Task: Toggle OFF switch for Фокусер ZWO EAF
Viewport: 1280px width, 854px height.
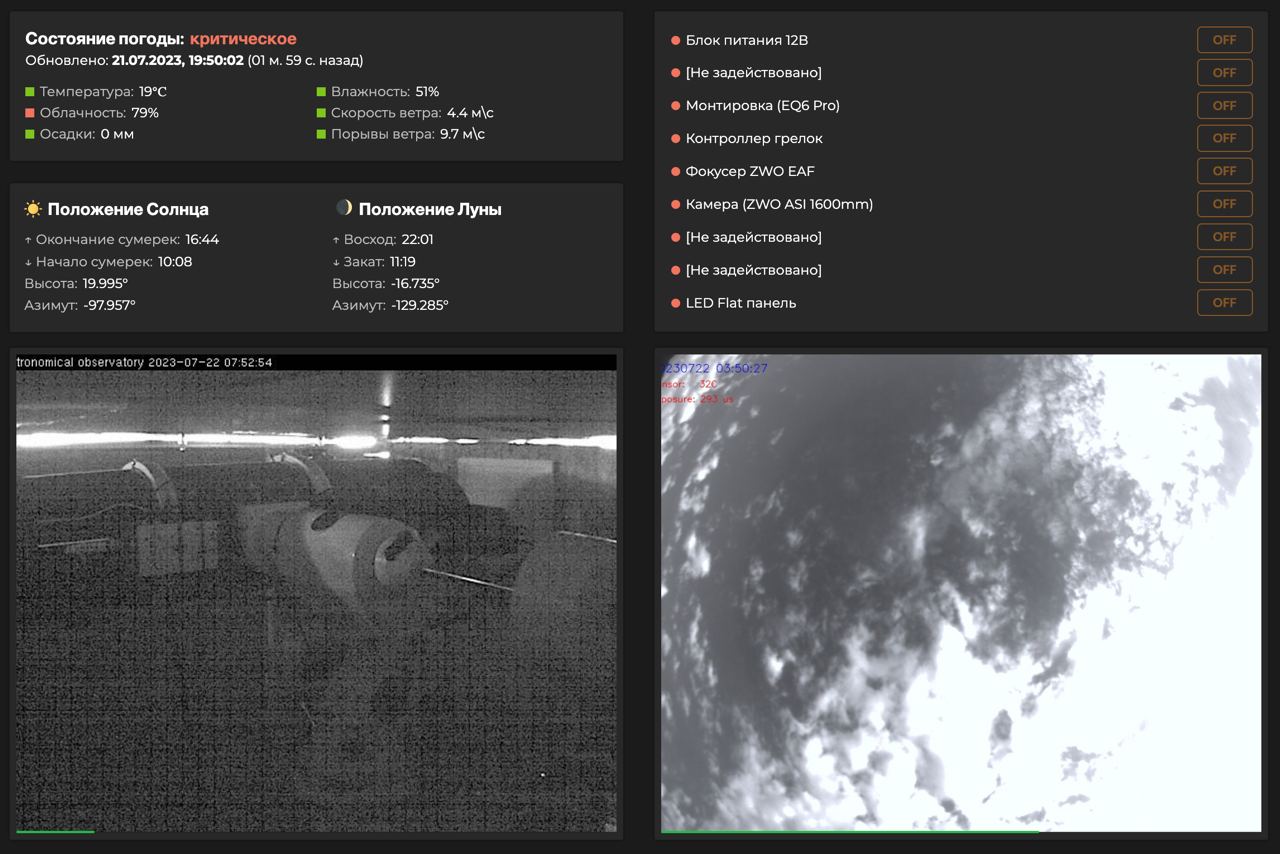Action: (1224, 171)
